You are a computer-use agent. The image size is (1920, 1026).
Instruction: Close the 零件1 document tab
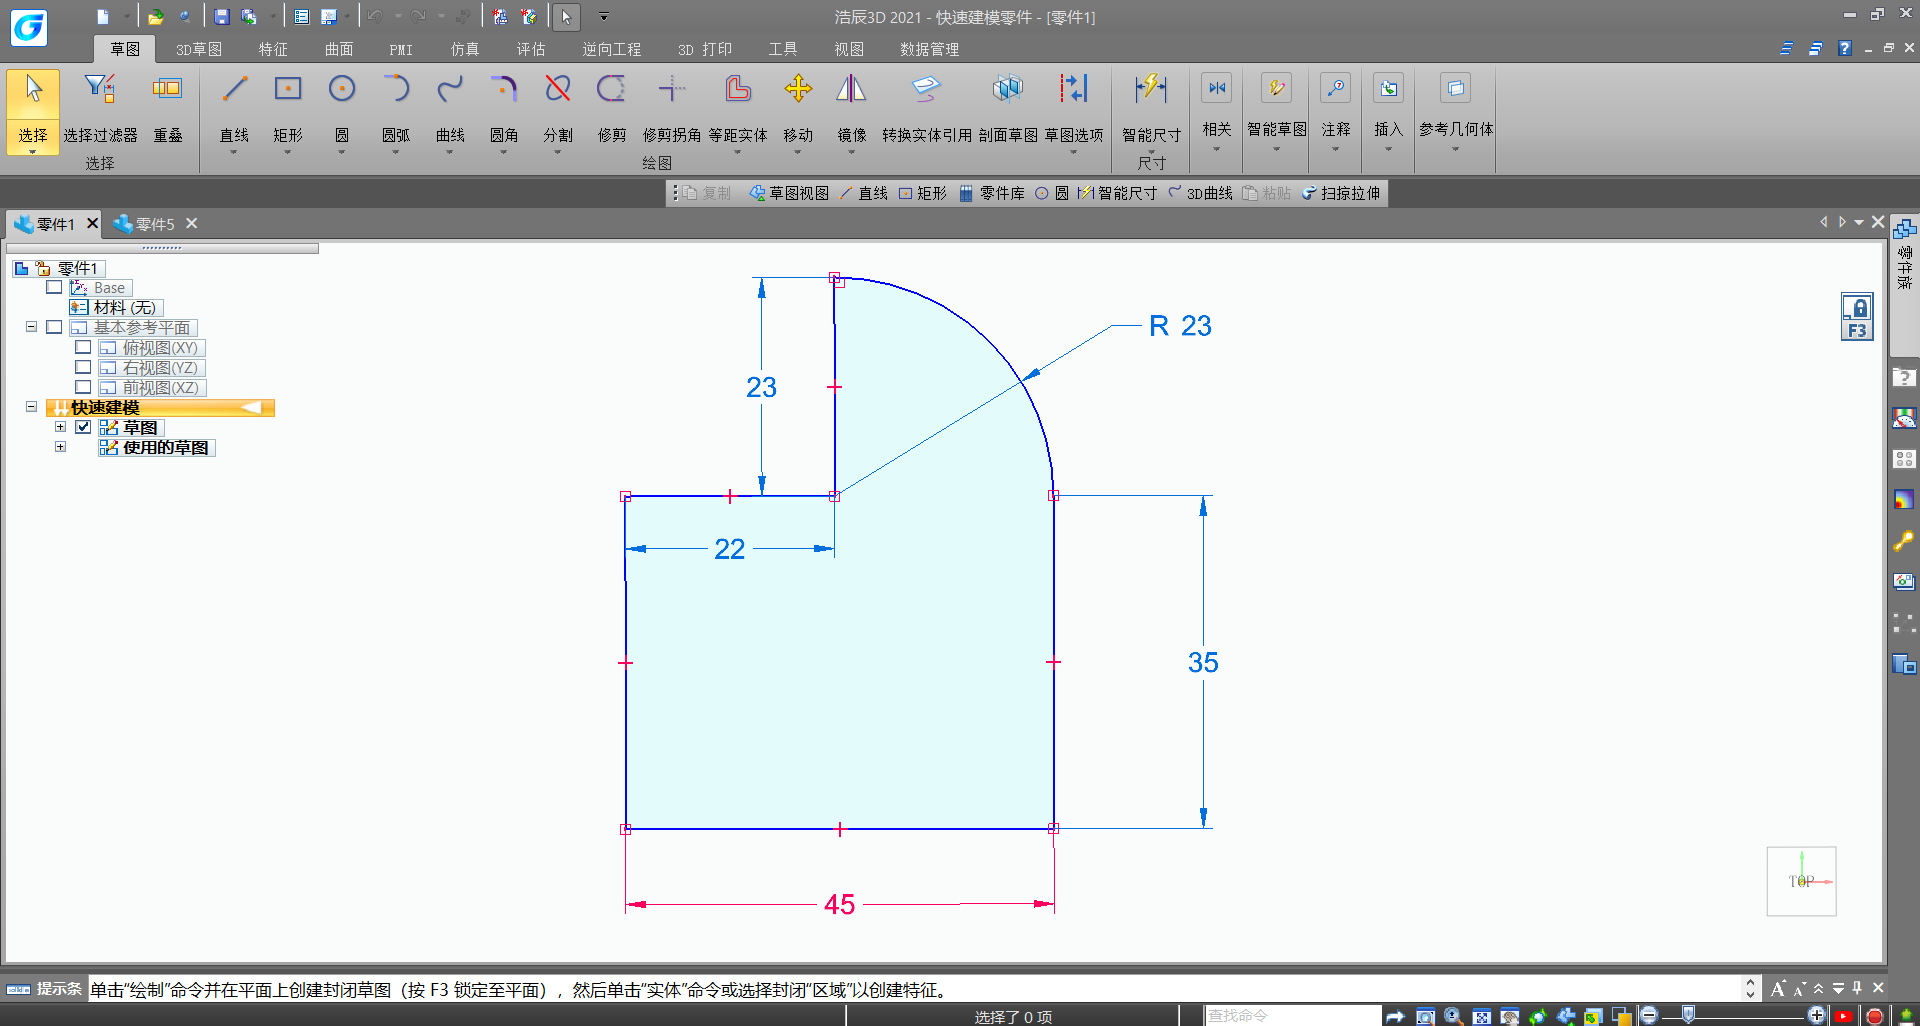[92, 223]
